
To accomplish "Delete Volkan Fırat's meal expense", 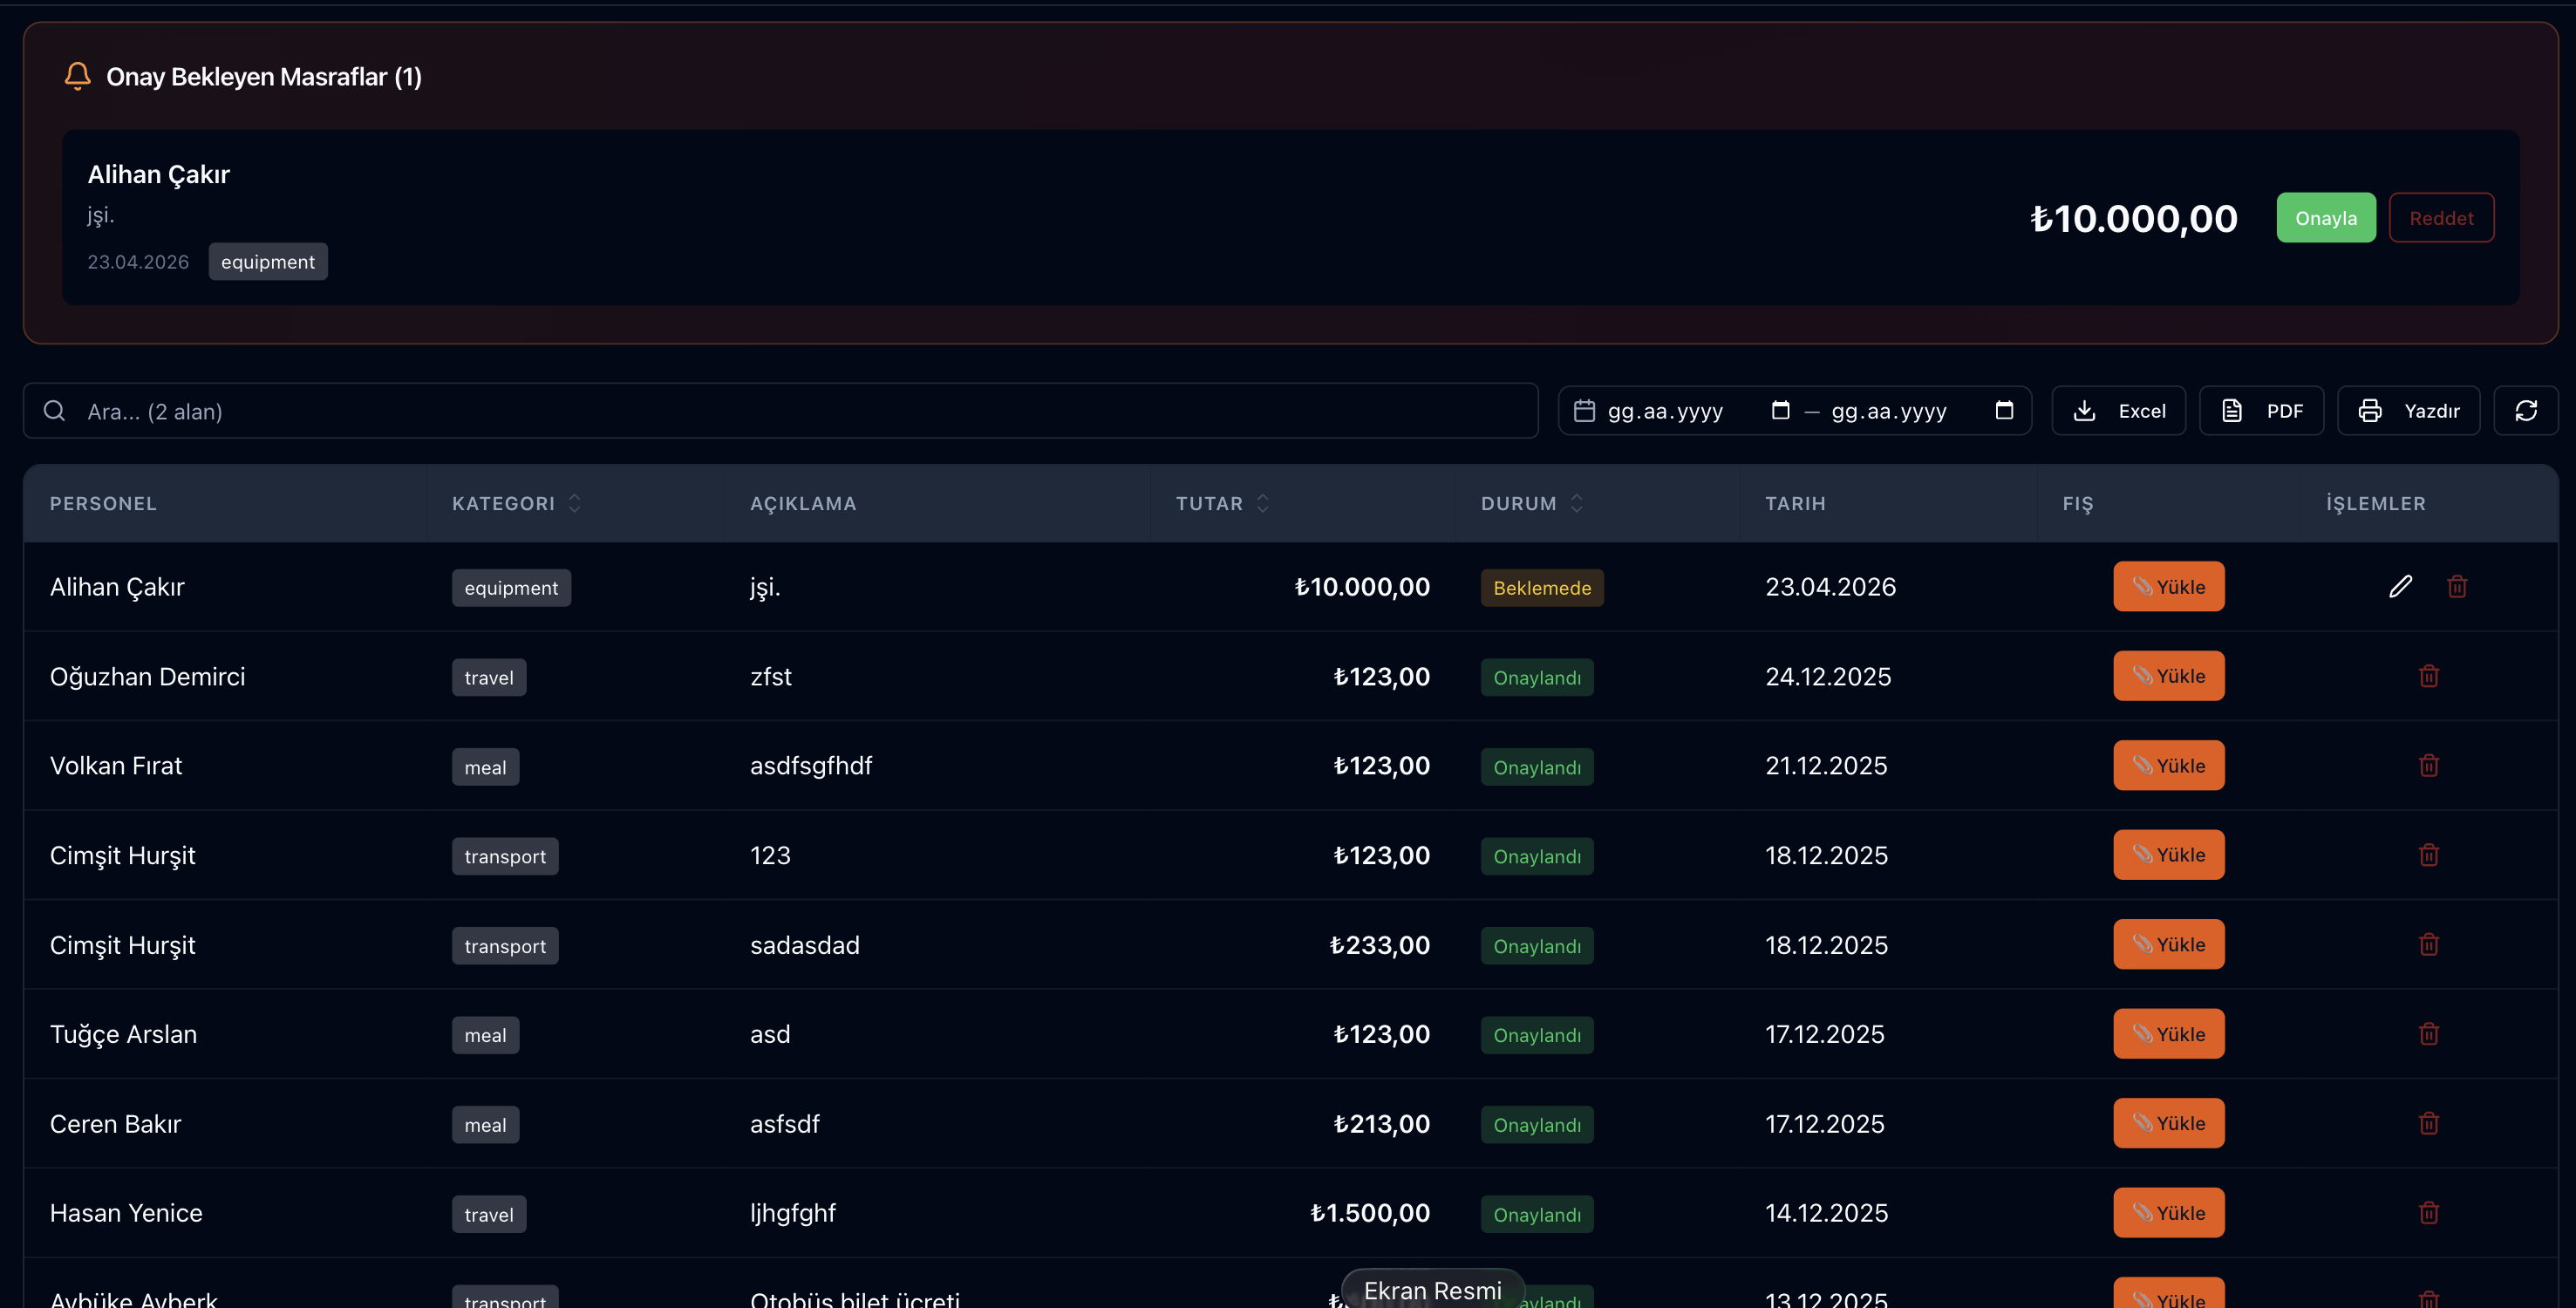I will [2429, 766].
